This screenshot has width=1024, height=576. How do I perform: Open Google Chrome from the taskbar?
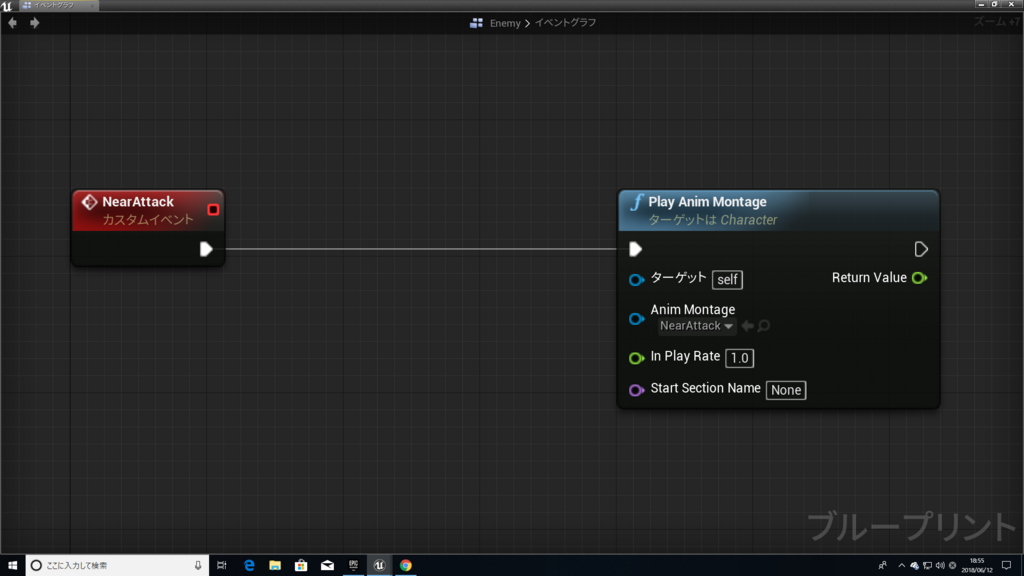[x=406, y=566]
